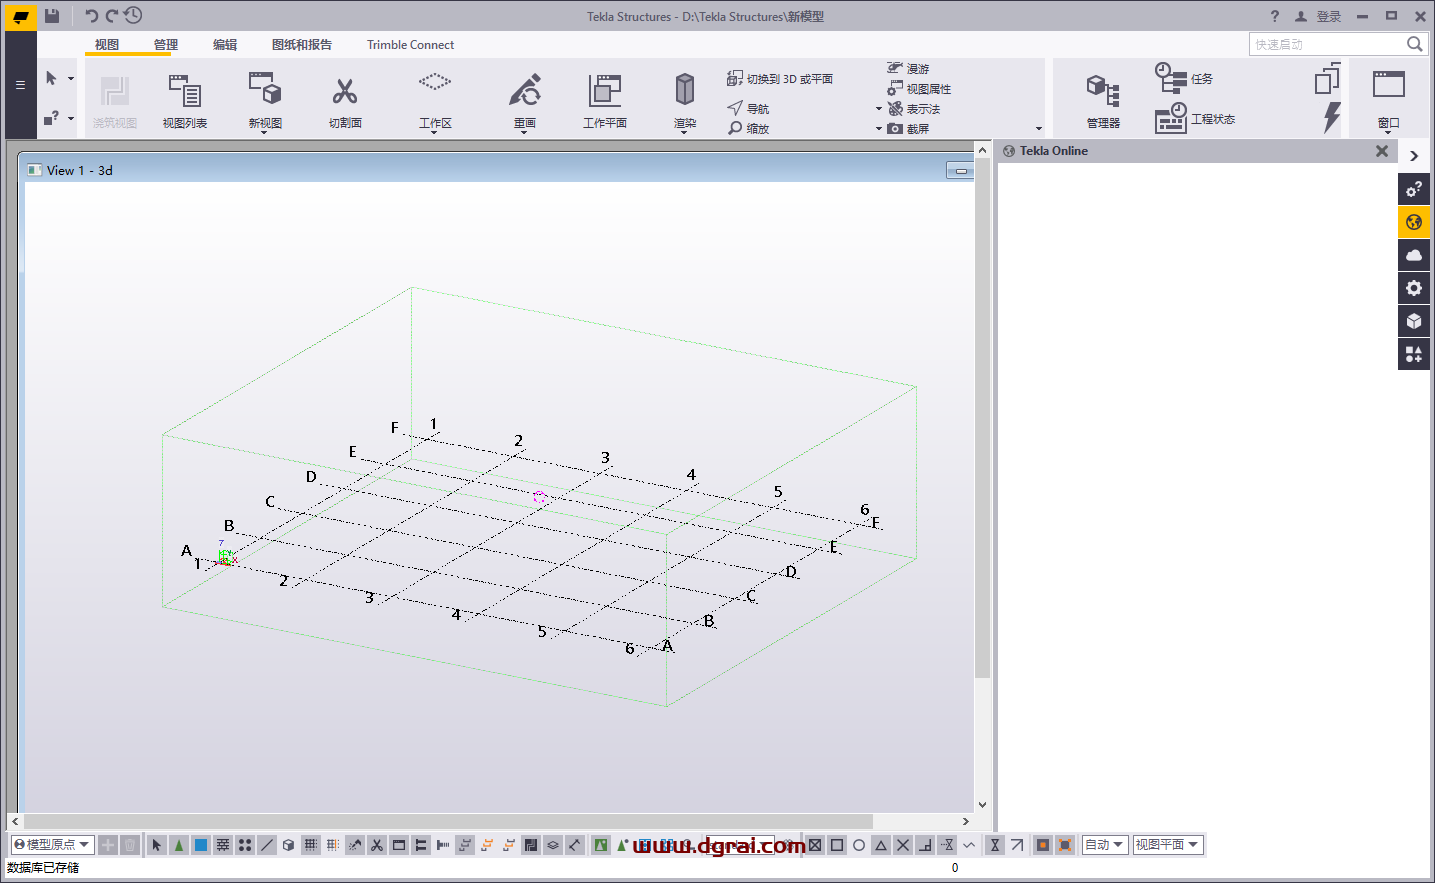This screenshot has width=1435, height=883.
Task: Toggle the circle center-point snap switch
Action: point(859,845)
